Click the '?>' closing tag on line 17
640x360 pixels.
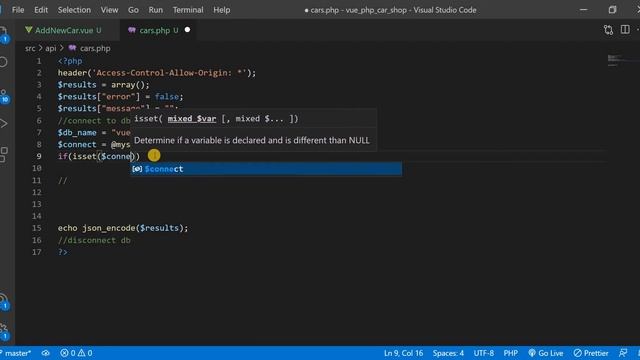click(62, 252)
